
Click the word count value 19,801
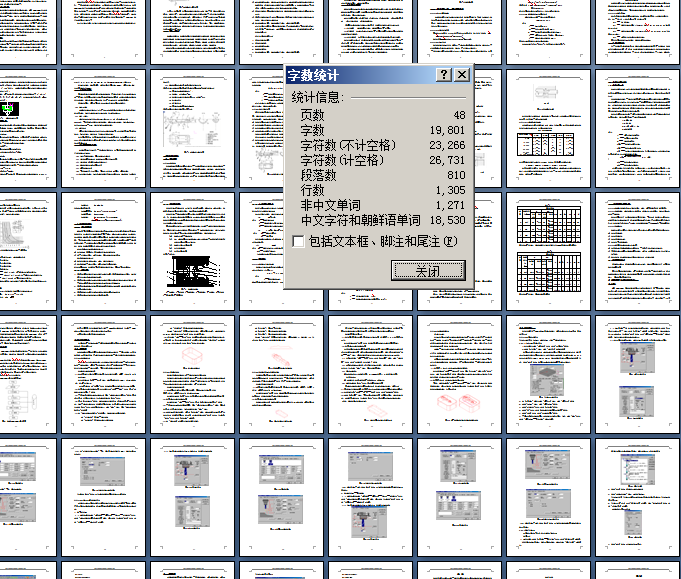tap(447, 130)
